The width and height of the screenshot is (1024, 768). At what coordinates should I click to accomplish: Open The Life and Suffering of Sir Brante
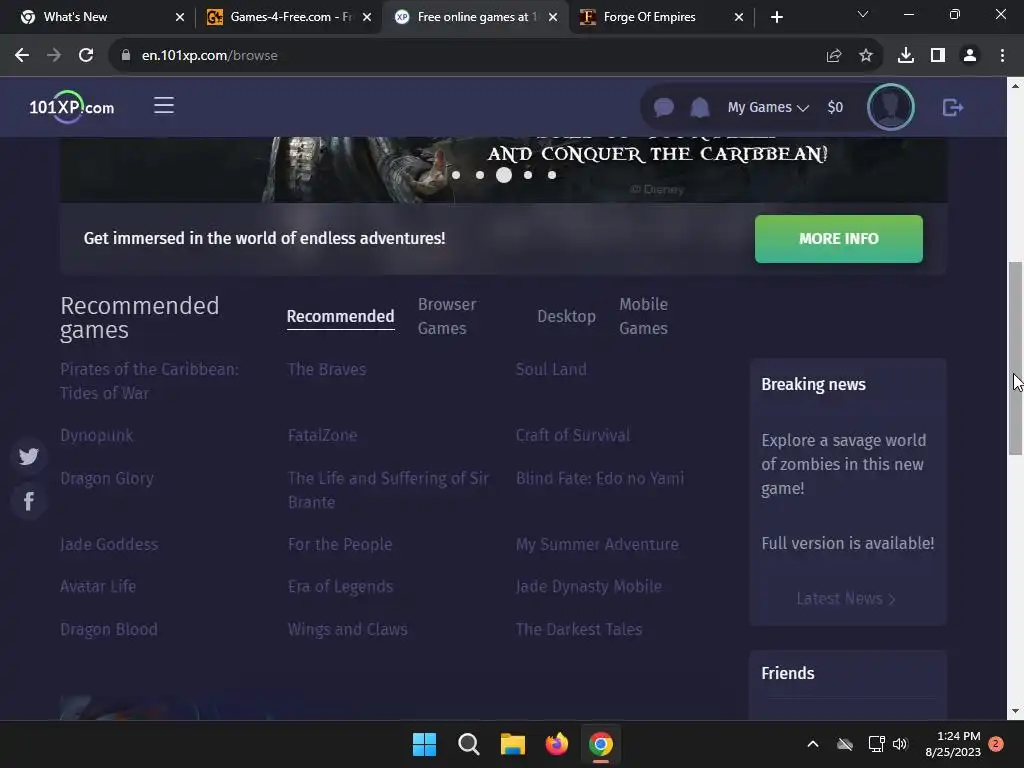click(389, 490)
